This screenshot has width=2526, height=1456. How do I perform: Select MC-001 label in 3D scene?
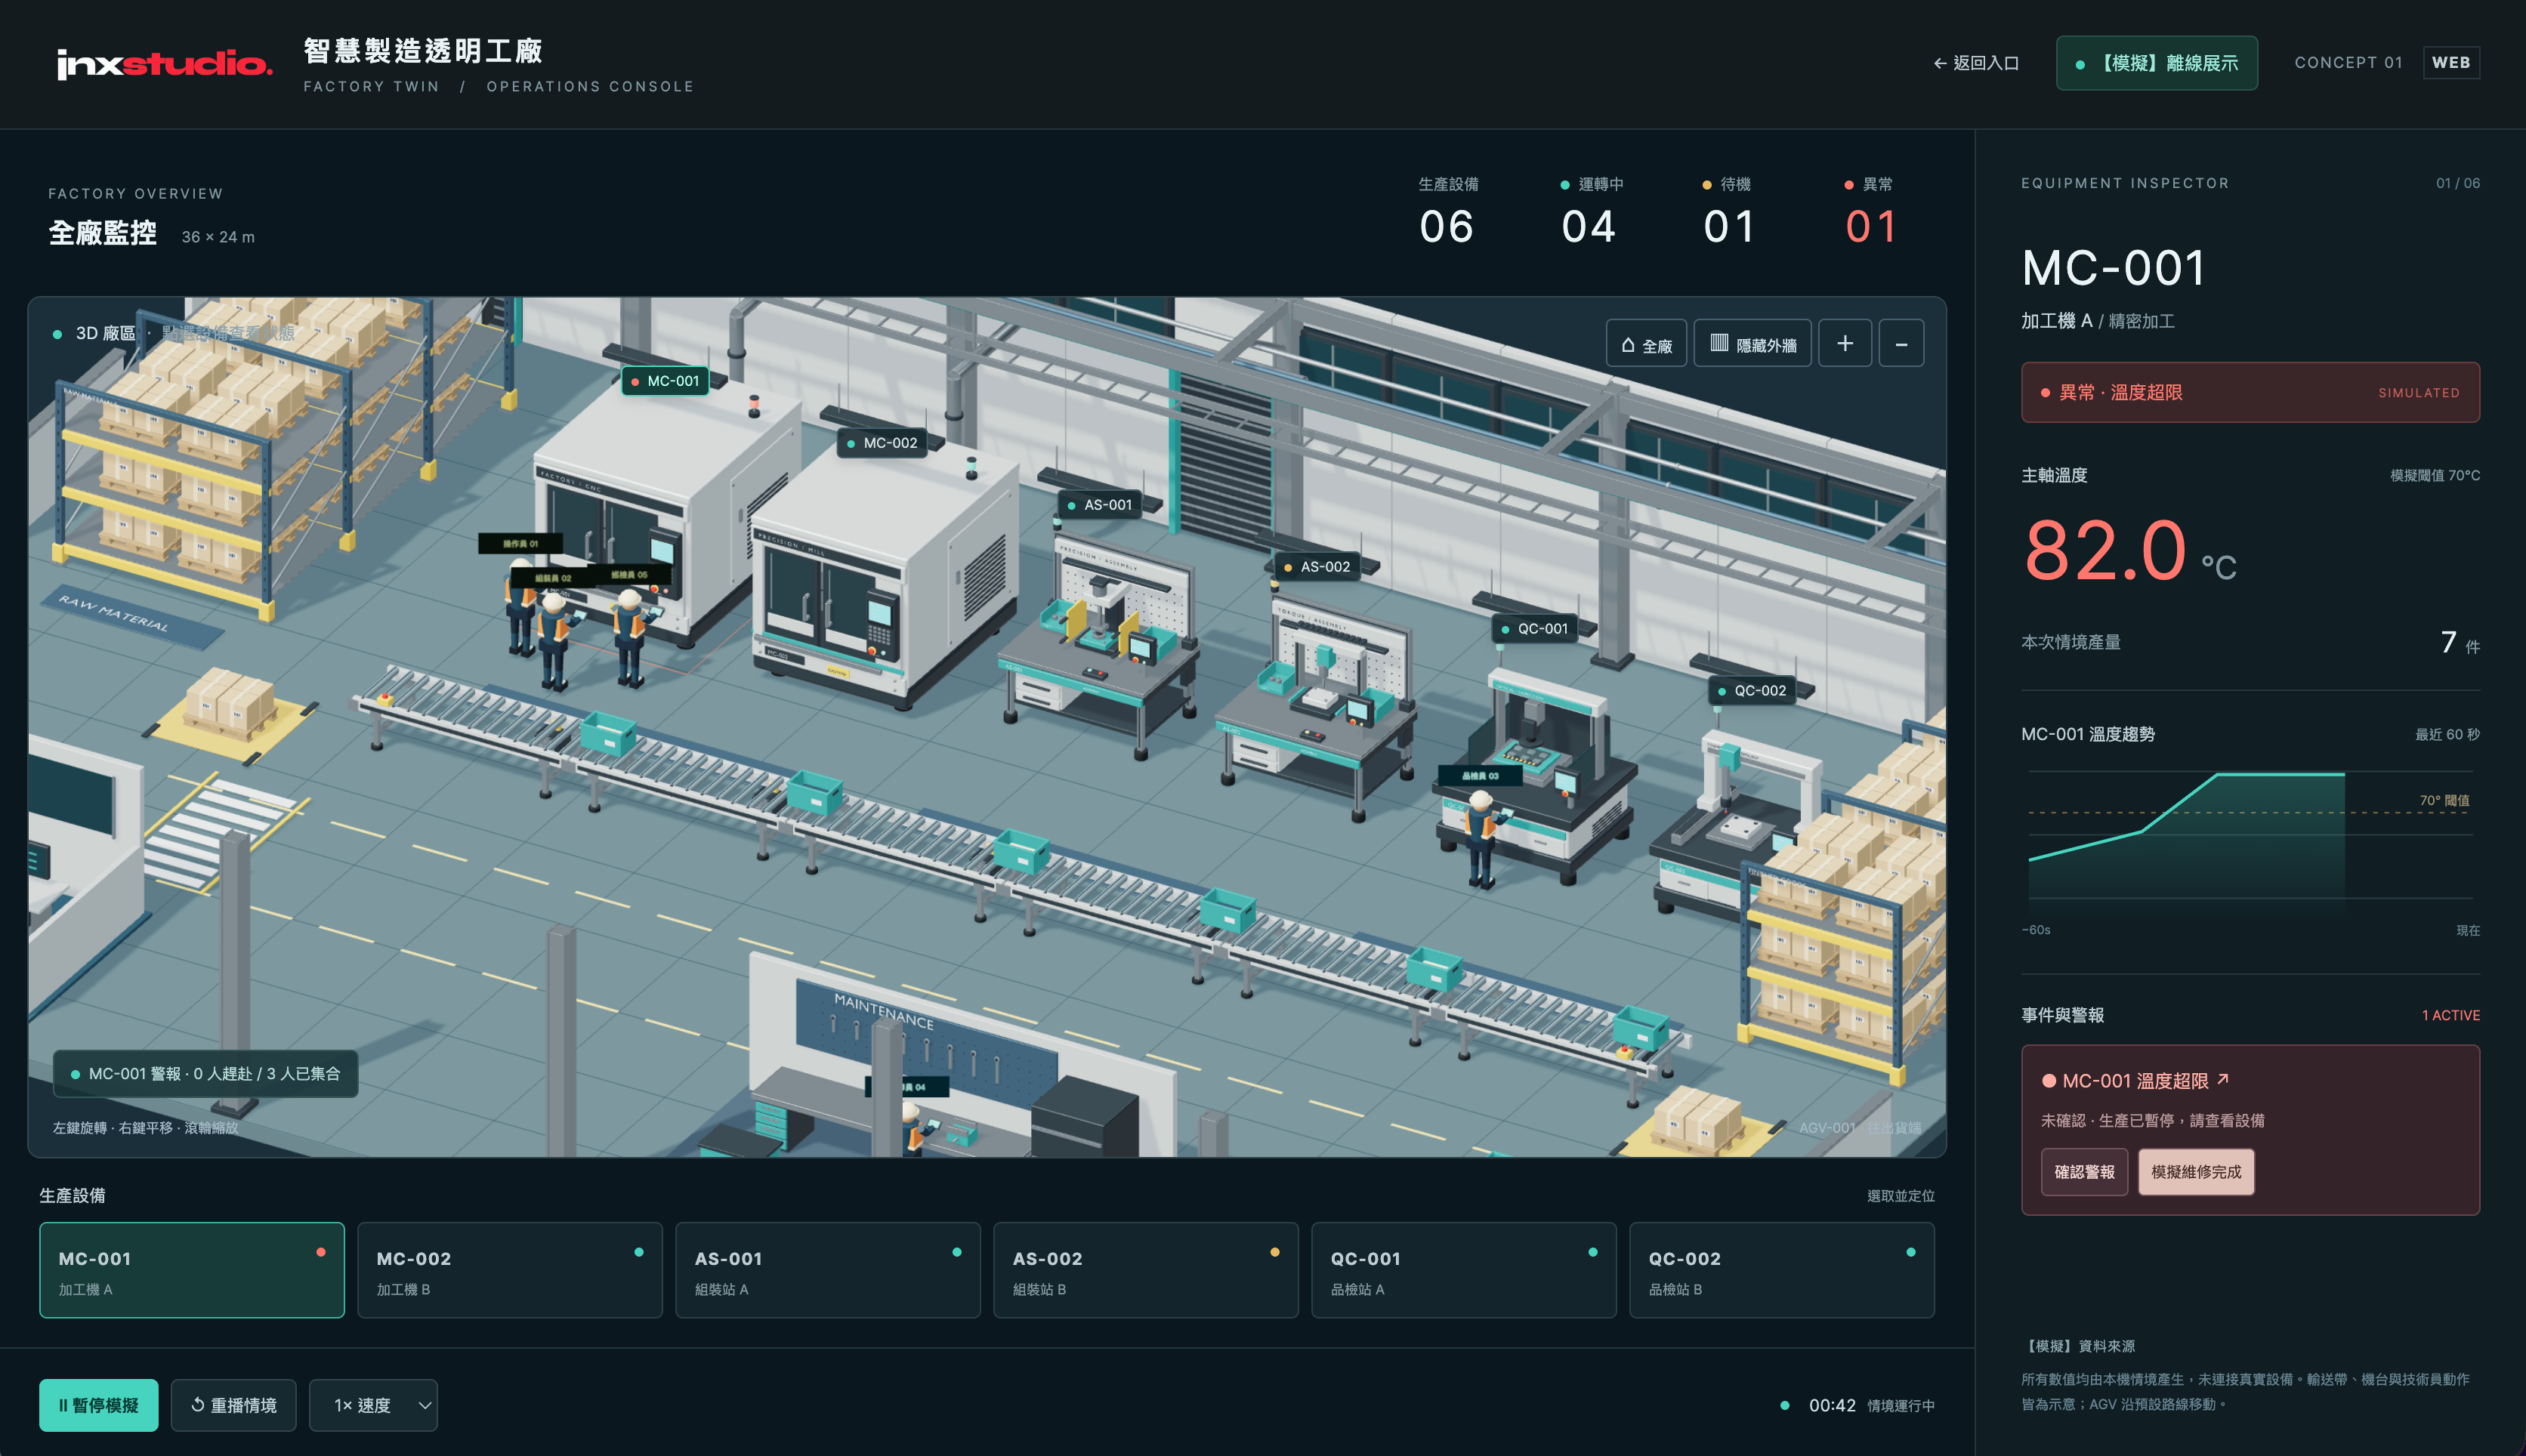[x=665, y=381]
